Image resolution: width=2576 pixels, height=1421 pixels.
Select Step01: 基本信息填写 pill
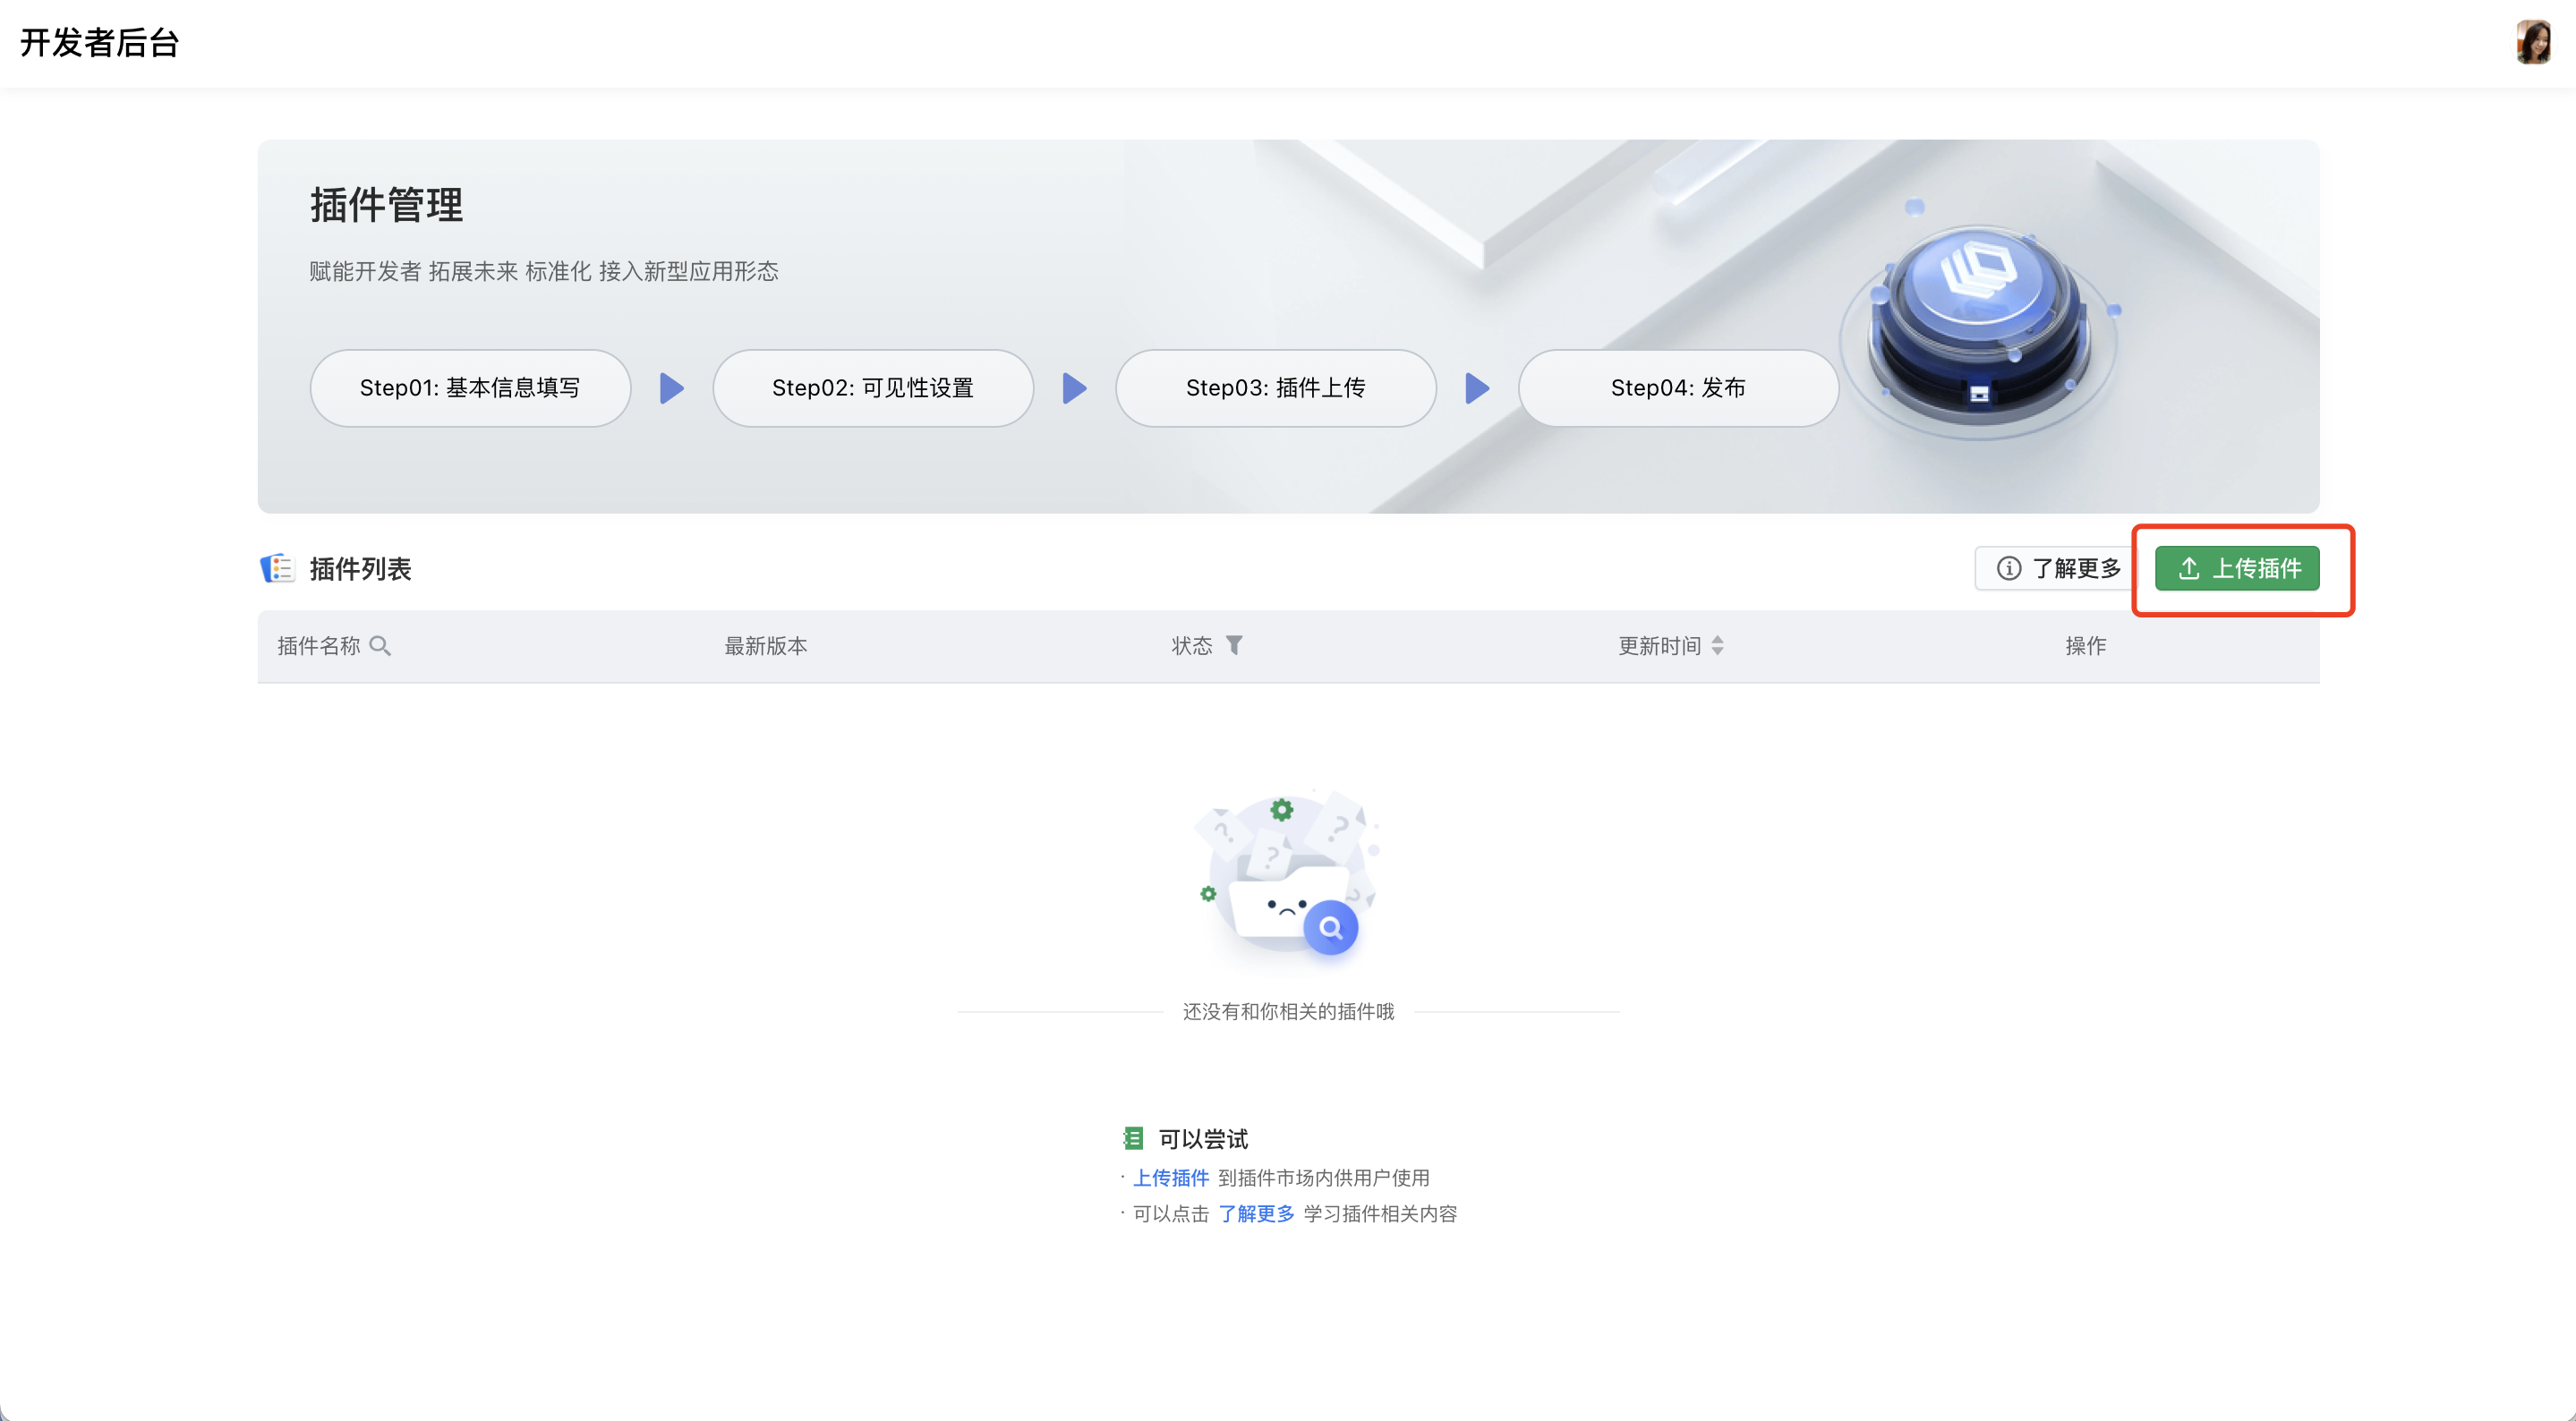click(470, 388)
